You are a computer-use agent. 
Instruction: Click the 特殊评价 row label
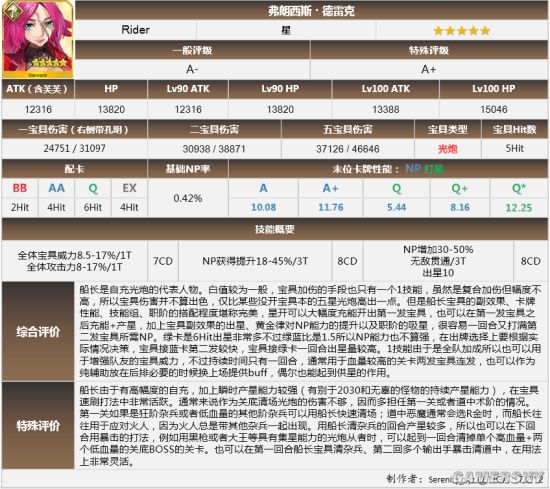click(x=38, y=426)
